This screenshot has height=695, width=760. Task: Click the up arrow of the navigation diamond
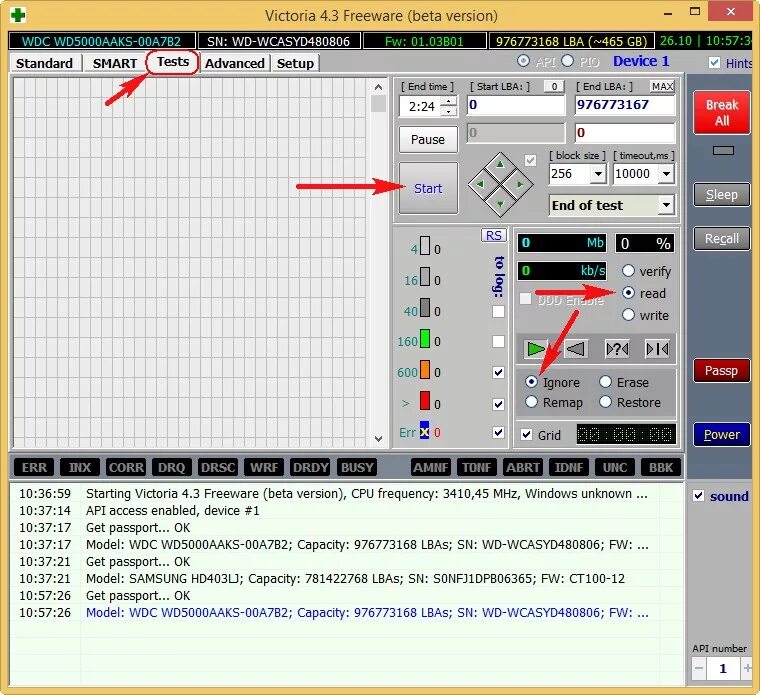tap(500, 165)
